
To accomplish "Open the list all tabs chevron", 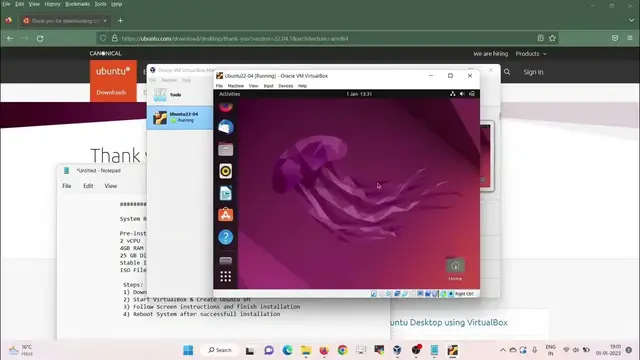I will pyautogui.click(x=631, y=20).
